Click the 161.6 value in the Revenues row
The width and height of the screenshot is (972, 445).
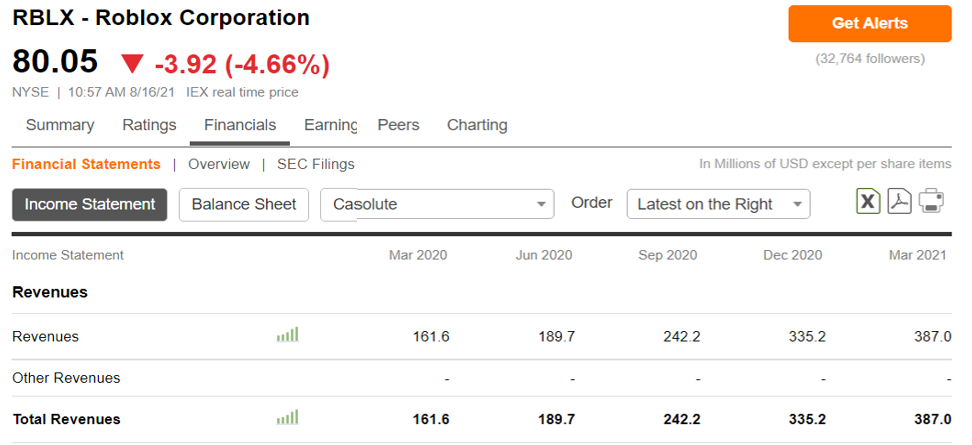tap(431, 337)
